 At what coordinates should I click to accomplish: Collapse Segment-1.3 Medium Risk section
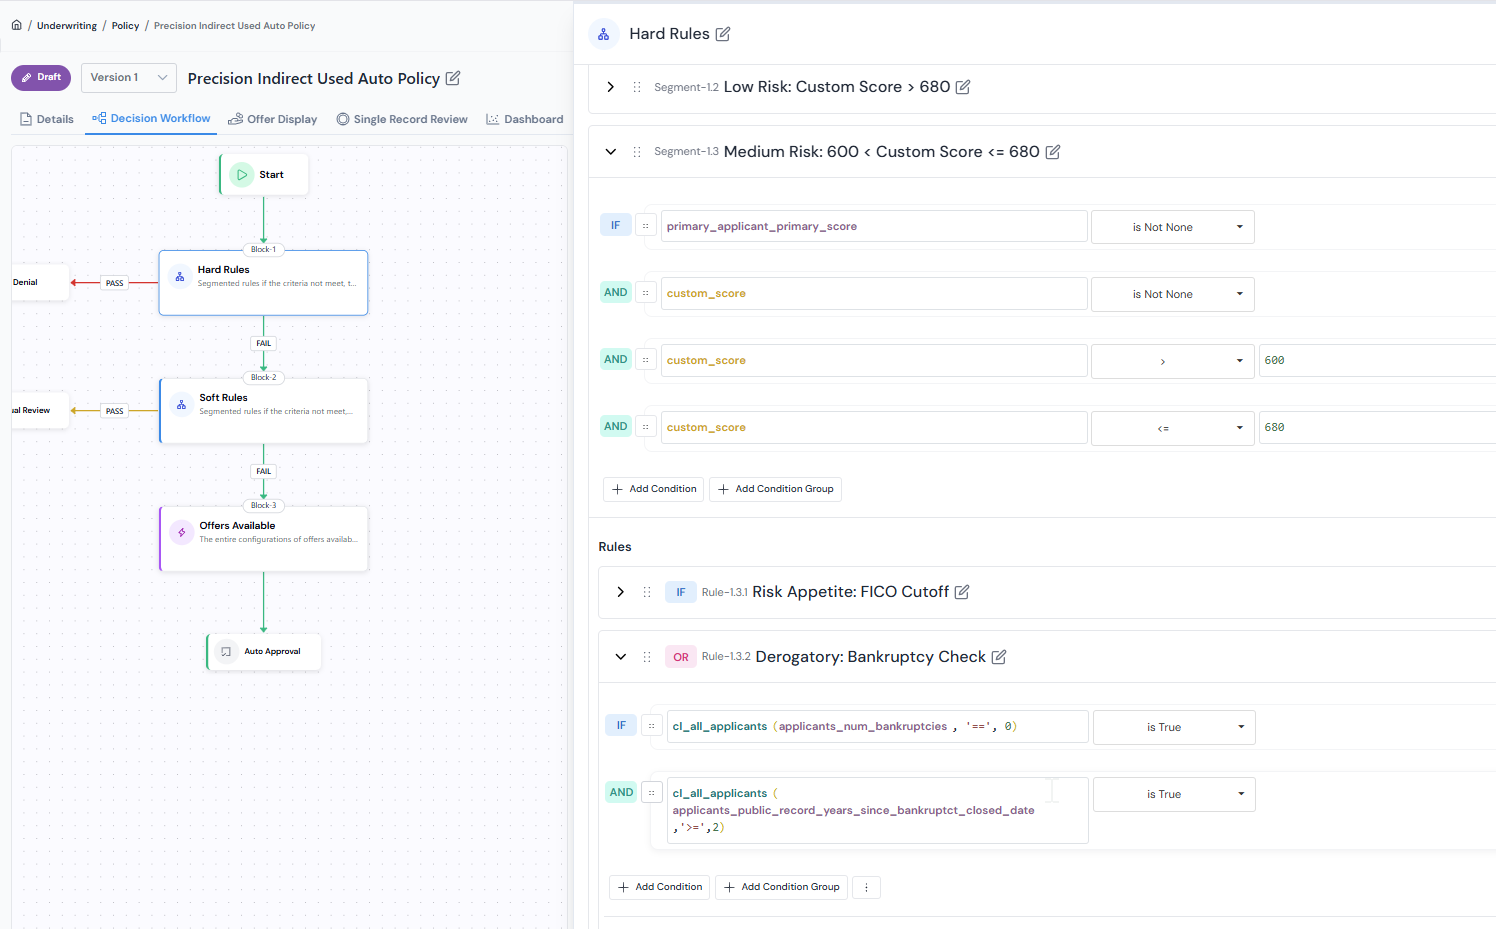(x=611, y=152)
